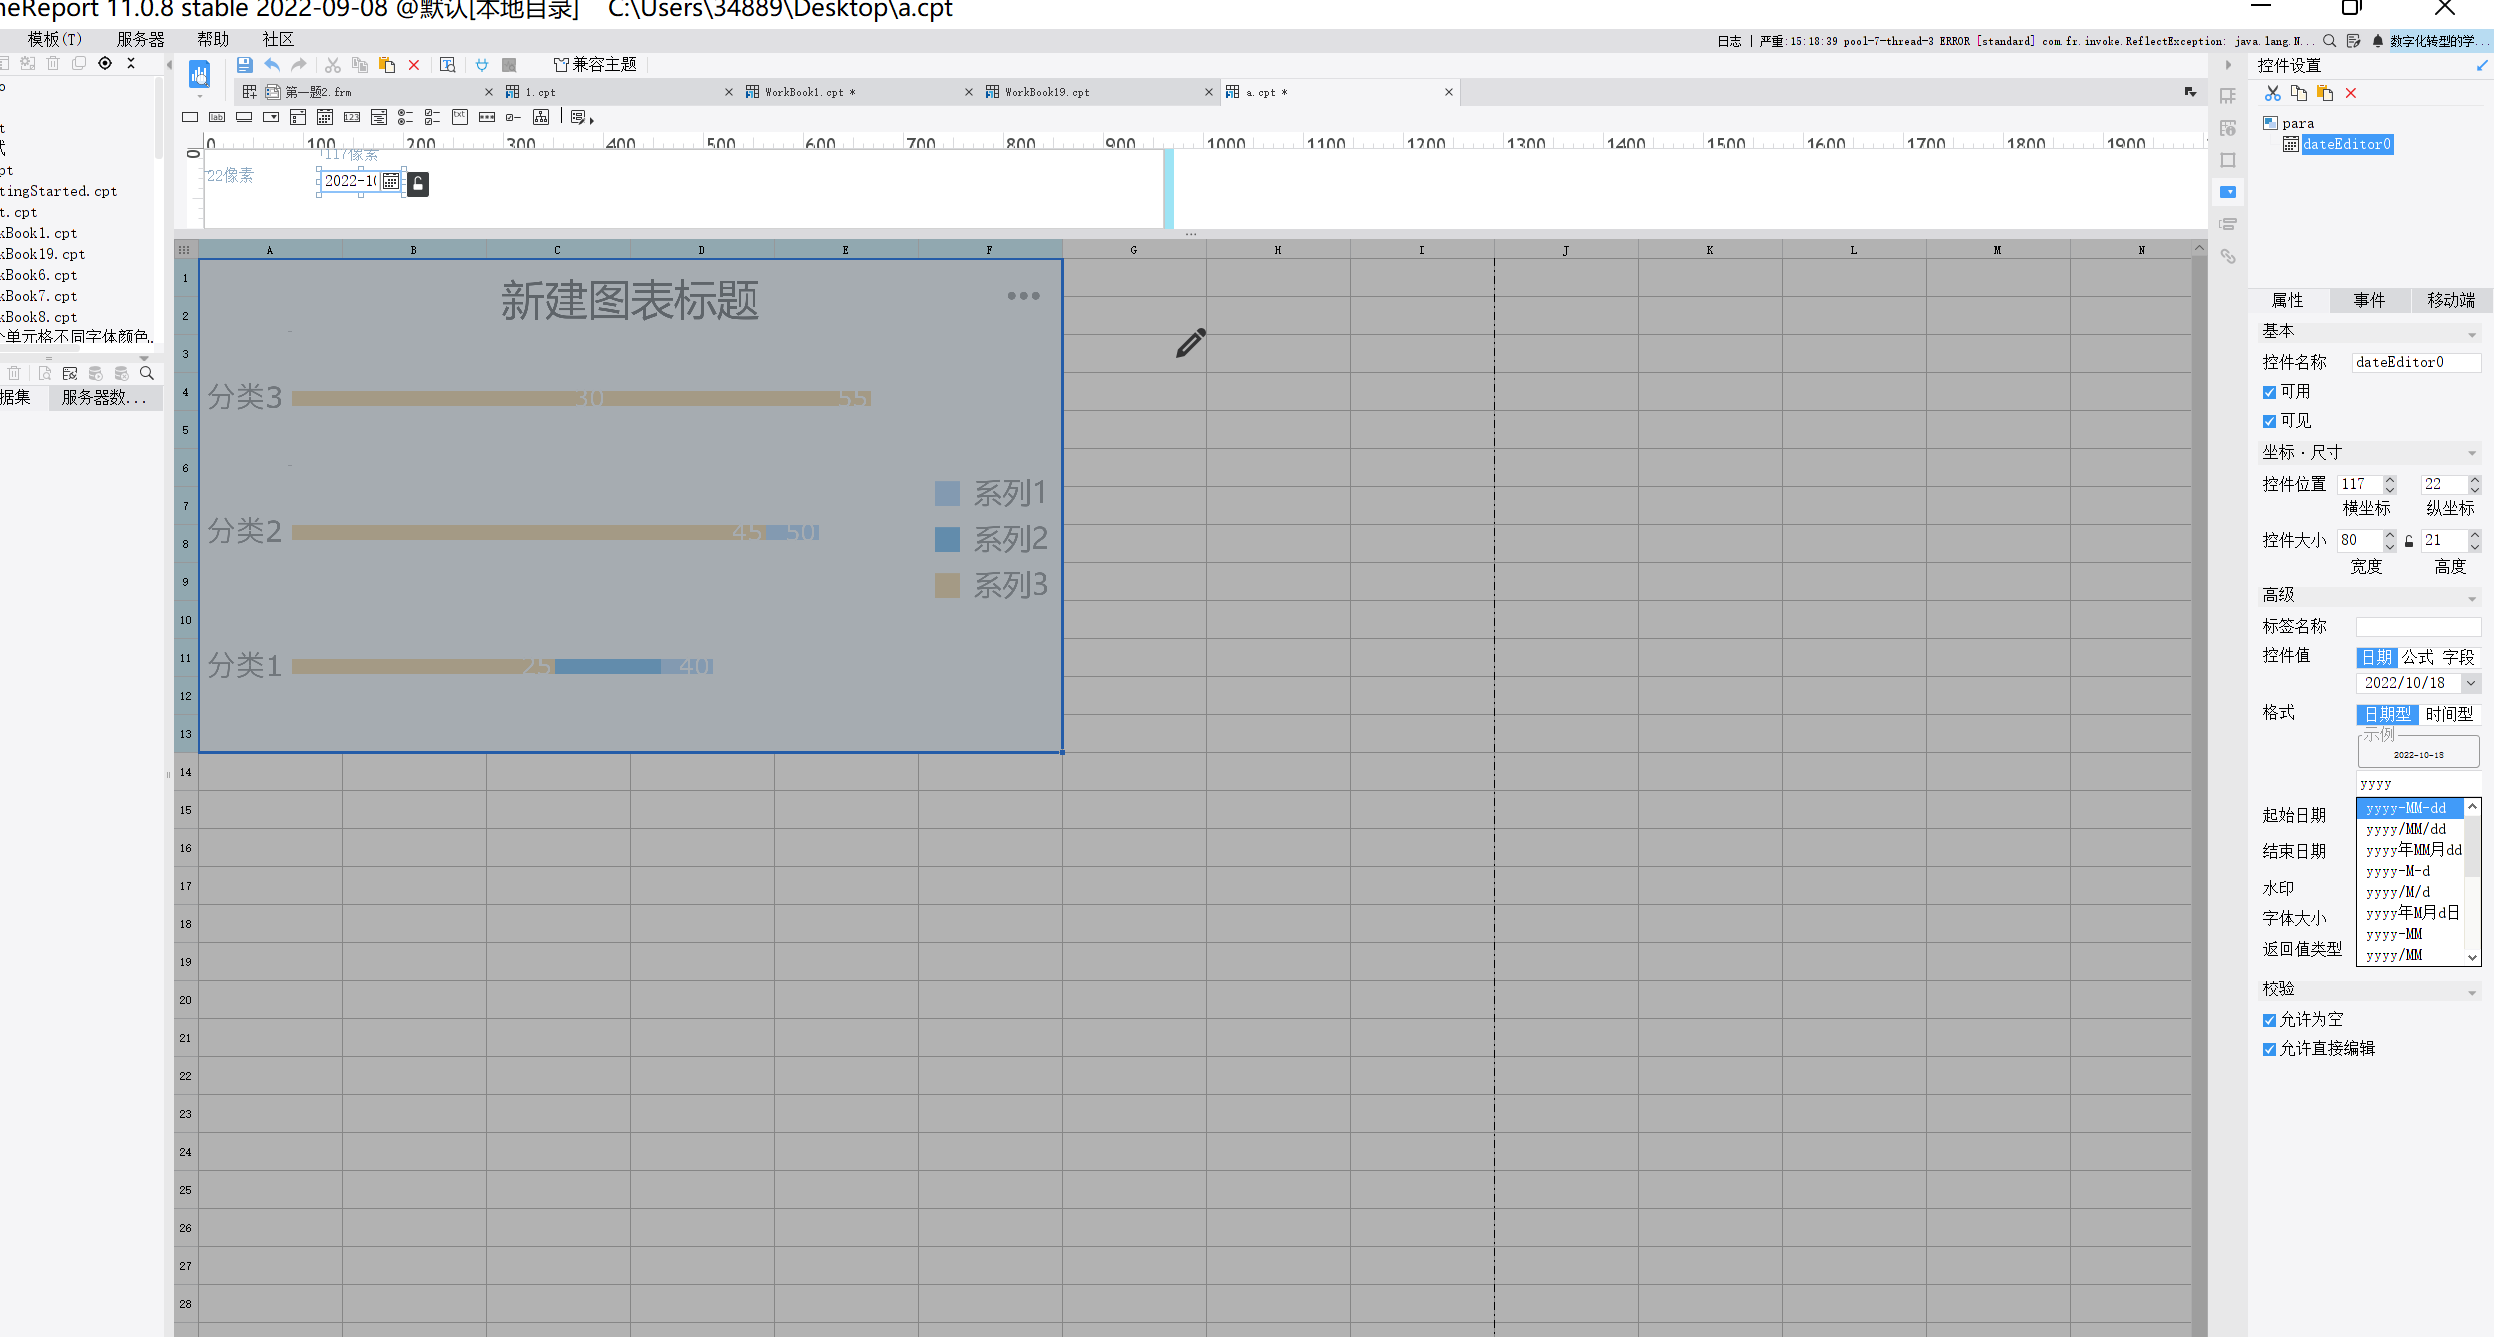This screenshot has height=1337, width=2494.
Task: Insert a radio button group widget
Action: tap(406, 117)
